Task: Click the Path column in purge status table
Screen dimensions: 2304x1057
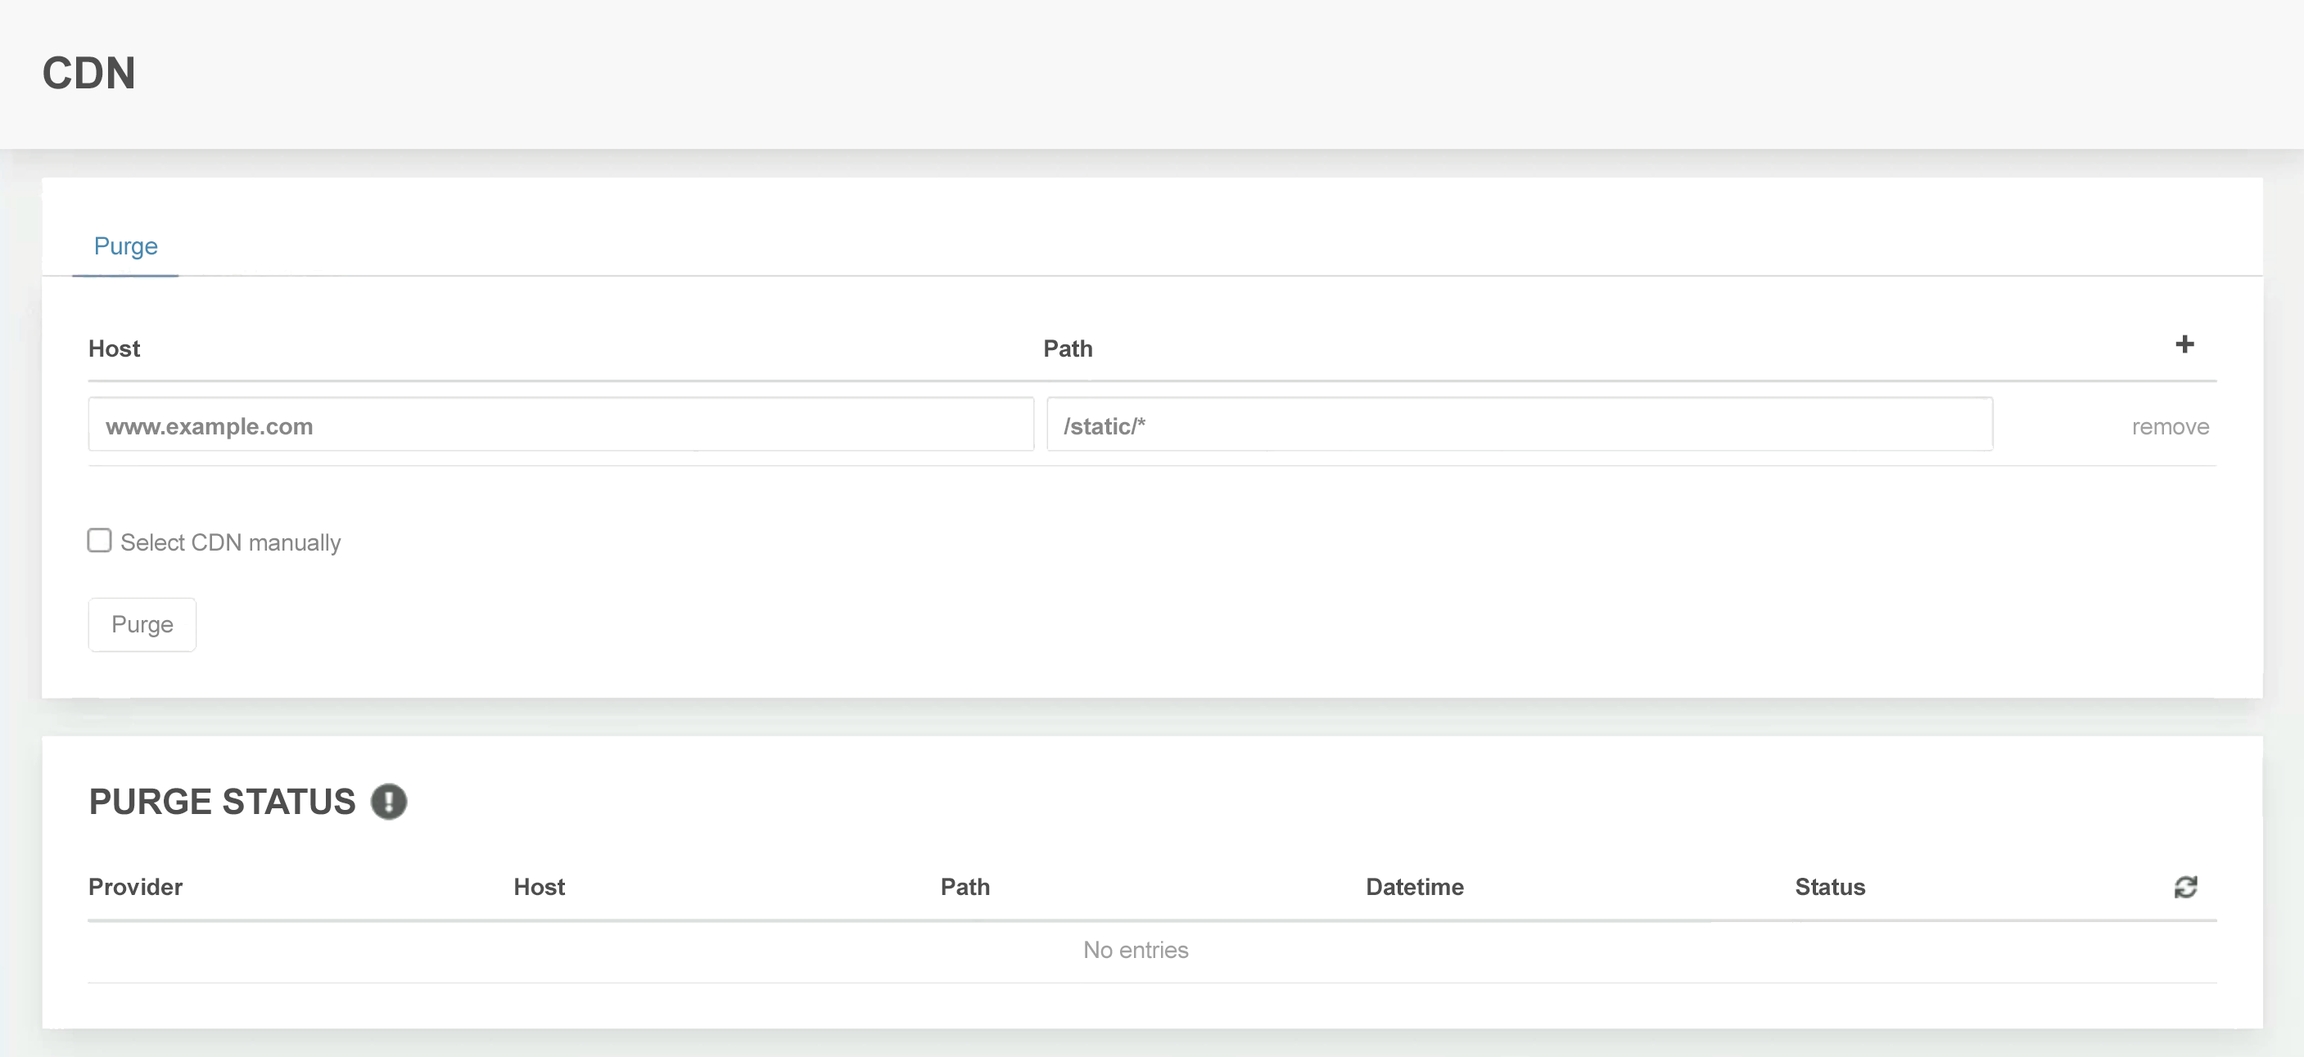Action: (x=964, y=887)
